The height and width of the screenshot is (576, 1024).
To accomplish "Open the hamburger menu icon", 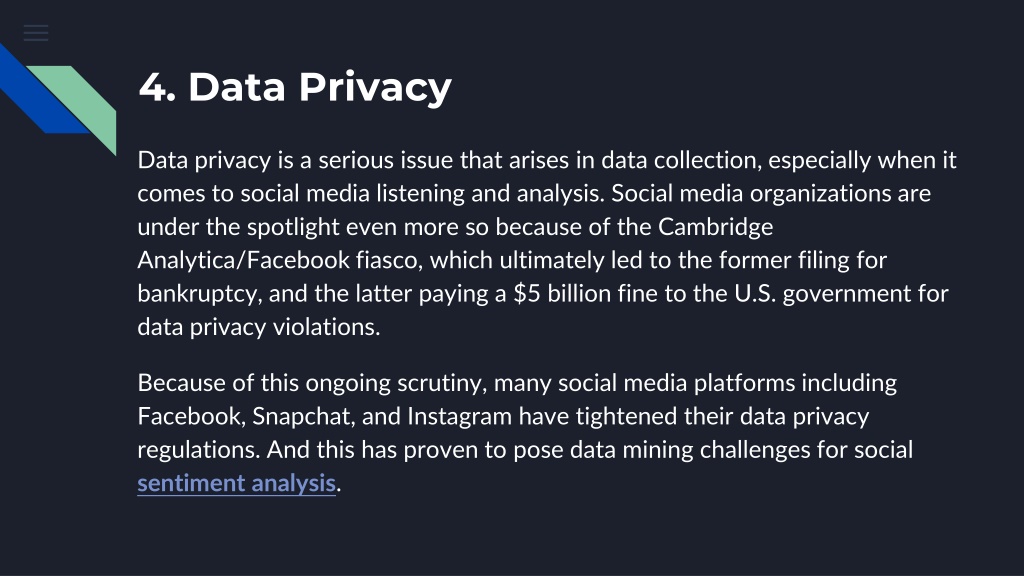I will point(36,33).
